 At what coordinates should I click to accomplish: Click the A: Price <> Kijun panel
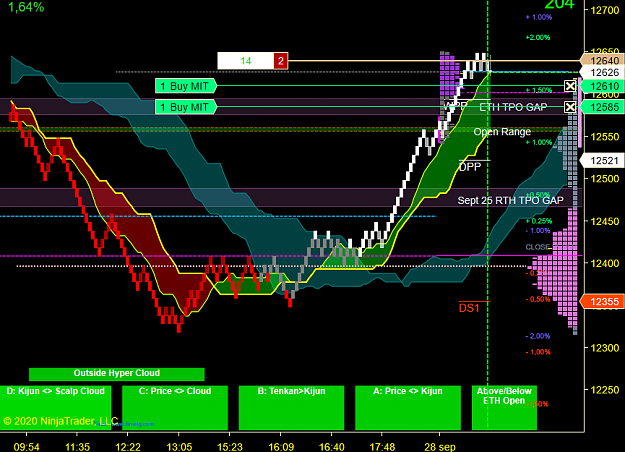(408, 407)
